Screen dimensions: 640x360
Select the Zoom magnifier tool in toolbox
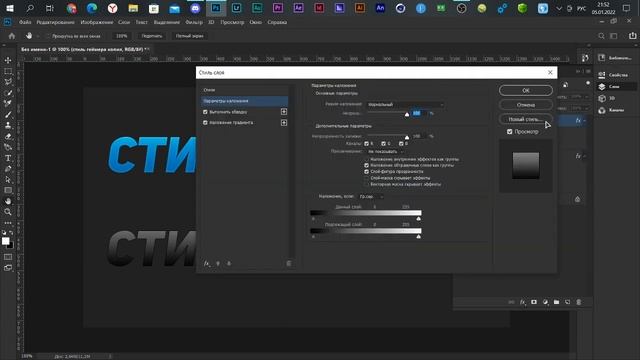[x=8, y=212]
